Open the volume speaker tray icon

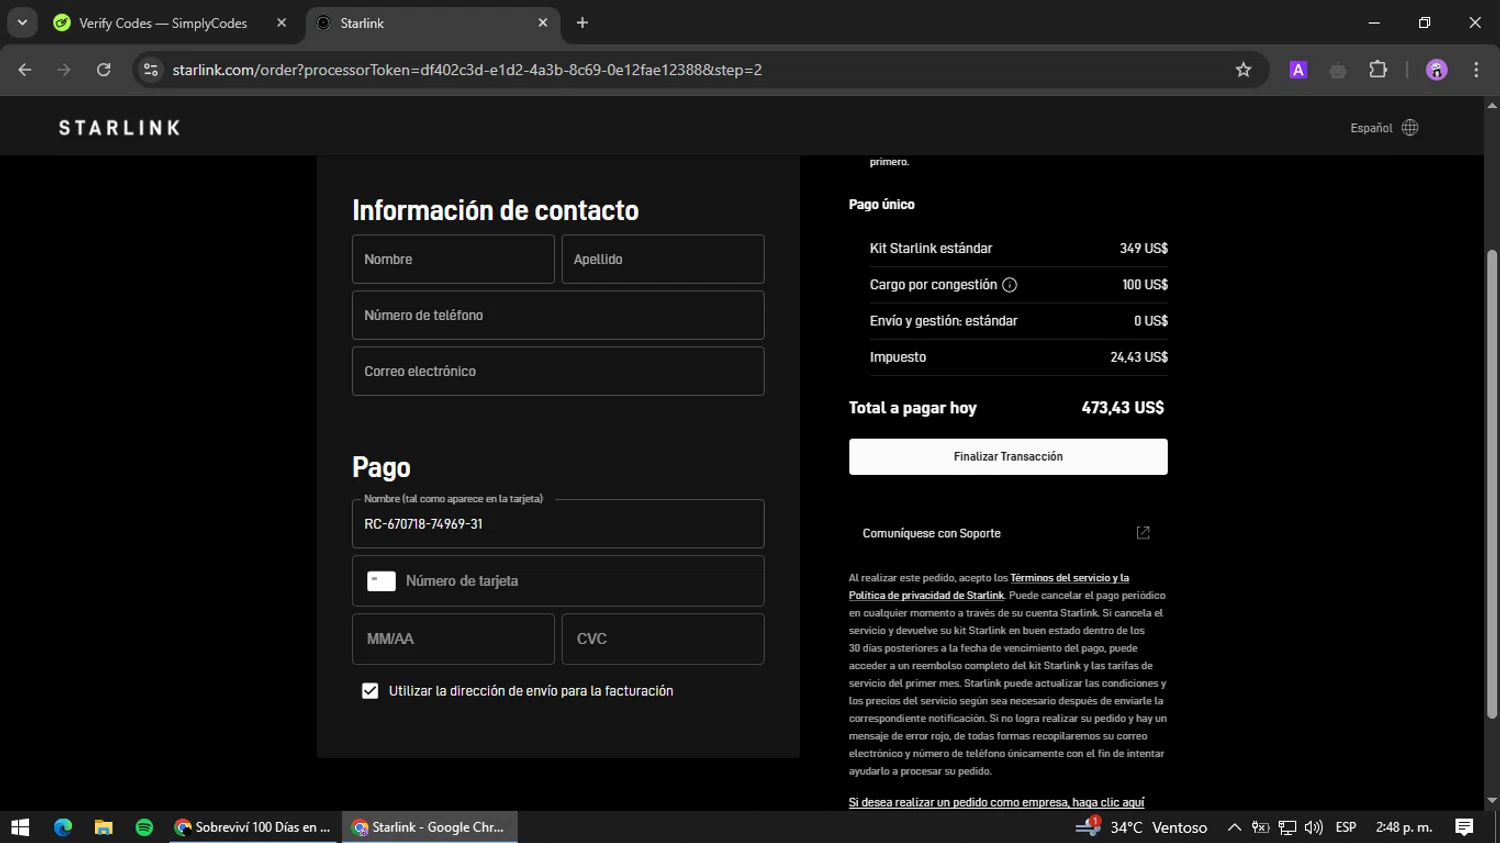tap(1313, 827)
